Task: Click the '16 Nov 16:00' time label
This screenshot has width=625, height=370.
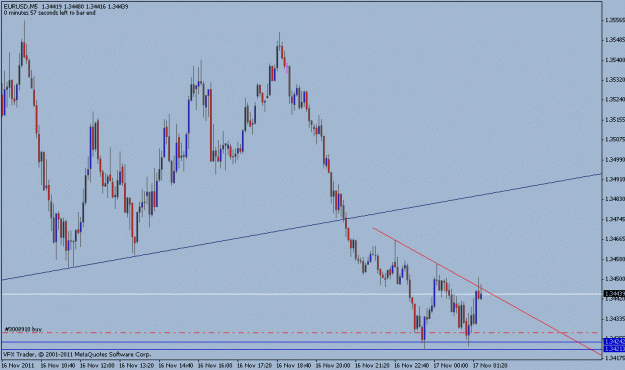Action: (x=215, y=365)
